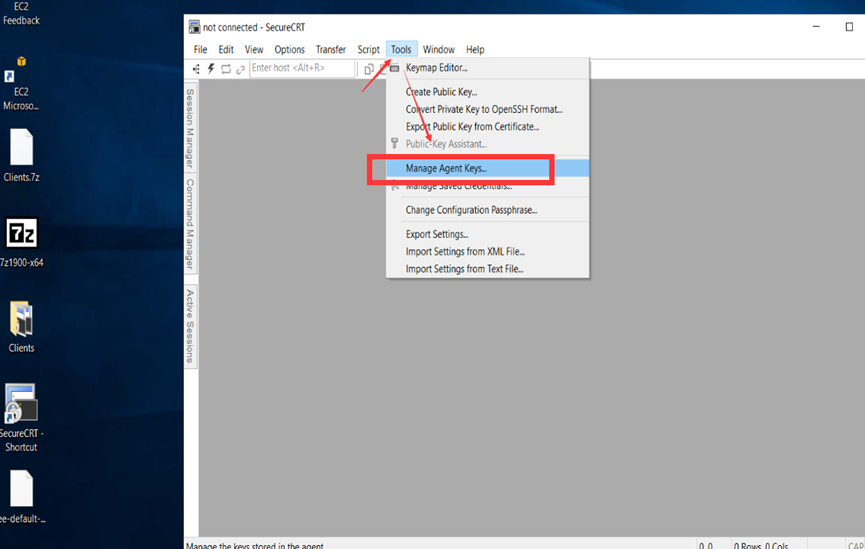
Task: Choose Import Settings from XML File
Action: (464, 252)
